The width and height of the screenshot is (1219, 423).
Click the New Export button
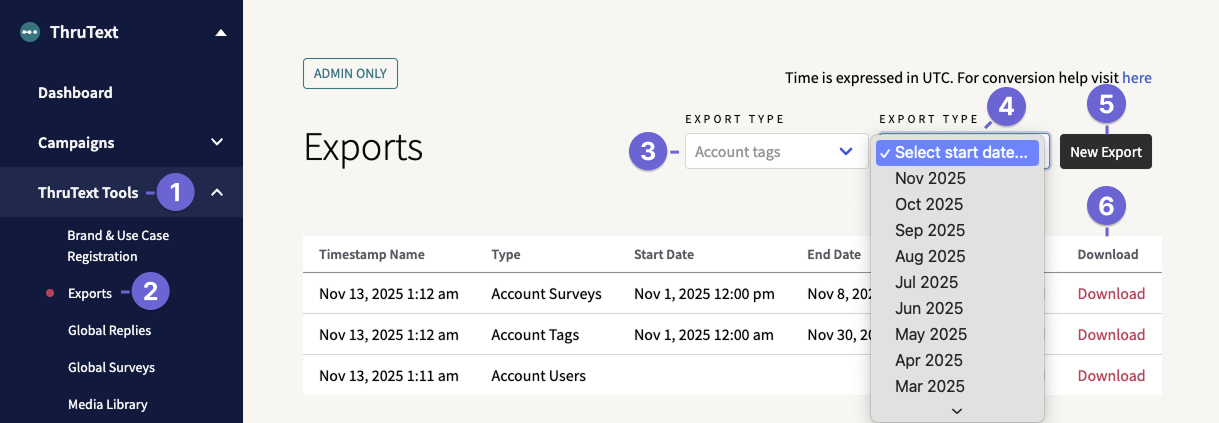pyautogui.click(x=1105, y=152)
